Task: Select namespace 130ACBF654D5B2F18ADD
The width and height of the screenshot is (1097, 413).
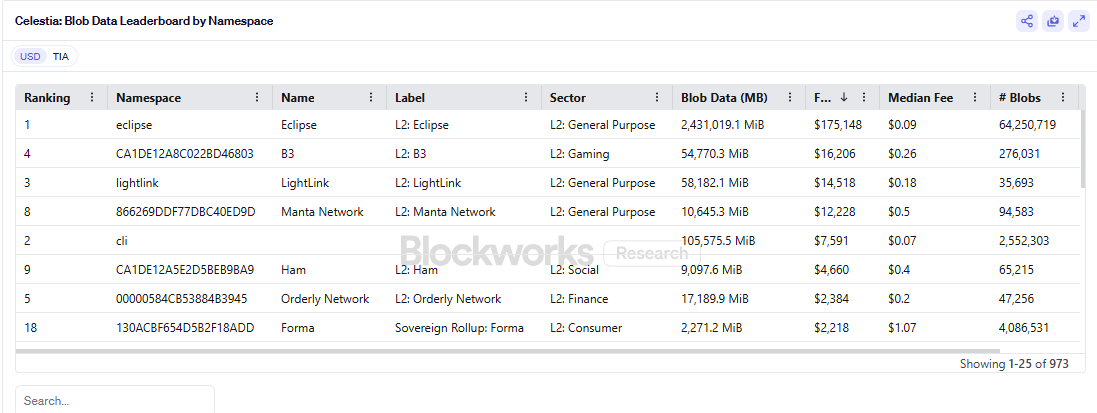Action: (x=185, y=328)
